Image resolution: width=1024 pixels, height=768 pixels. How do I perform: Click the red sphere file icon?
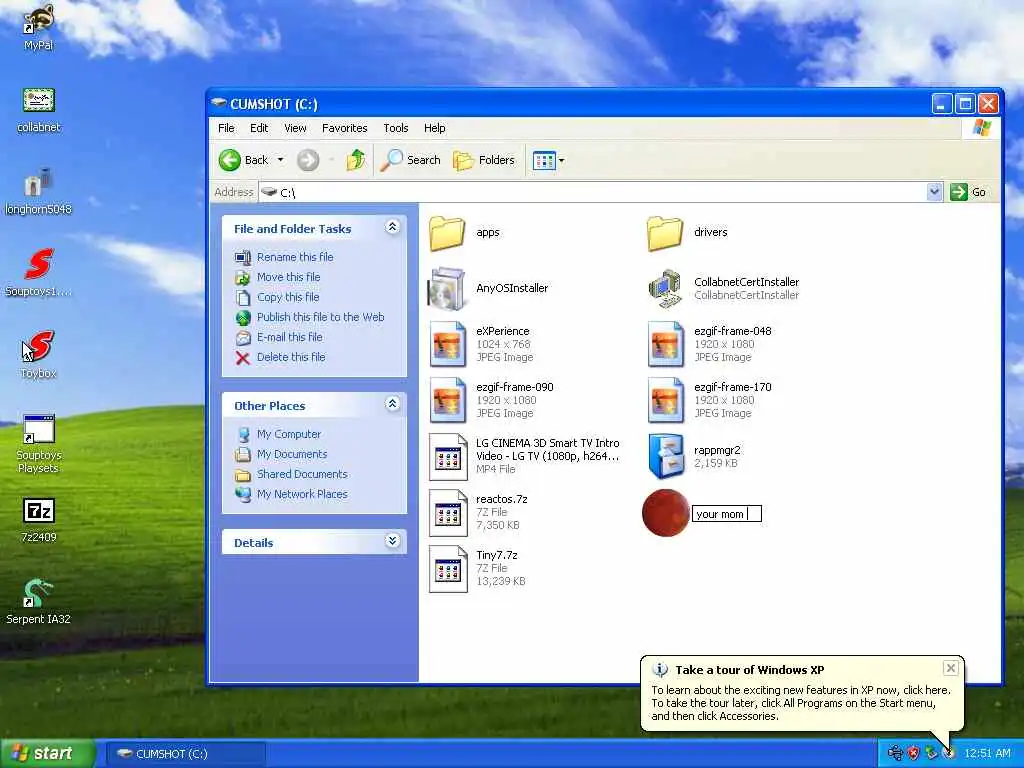[665, 513]
